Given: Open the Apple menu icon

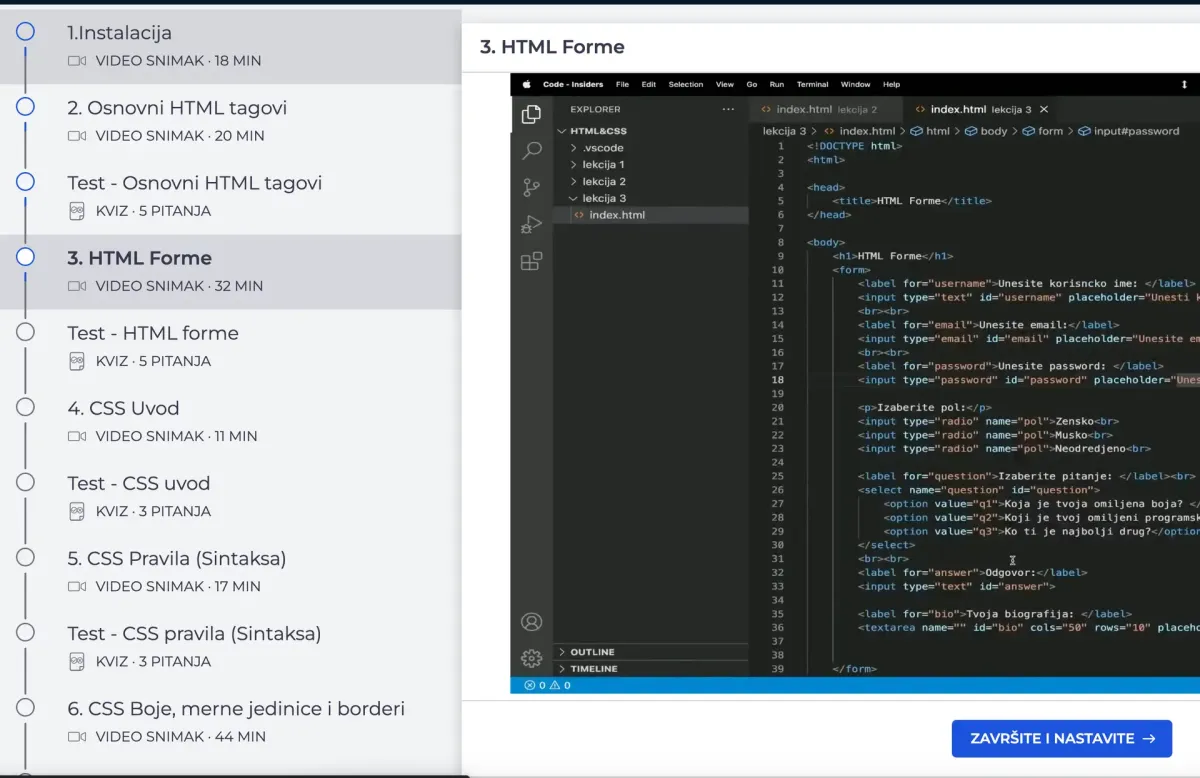Looking at the screenshot, I should pyautogui.click(x=525, y=85).
